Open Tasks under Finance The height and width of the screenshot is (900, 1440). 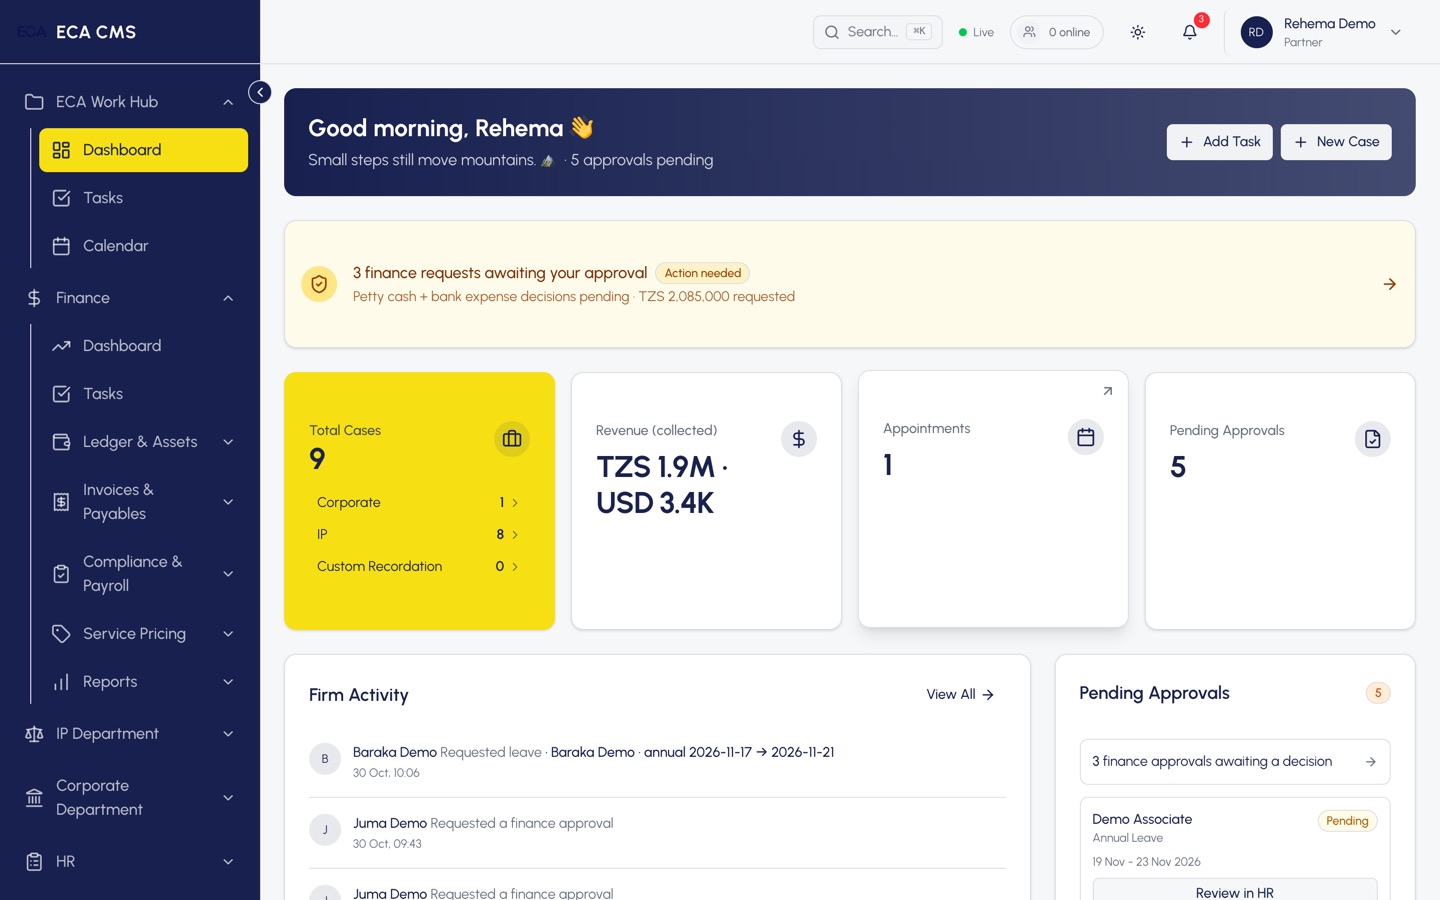(143, 394)
